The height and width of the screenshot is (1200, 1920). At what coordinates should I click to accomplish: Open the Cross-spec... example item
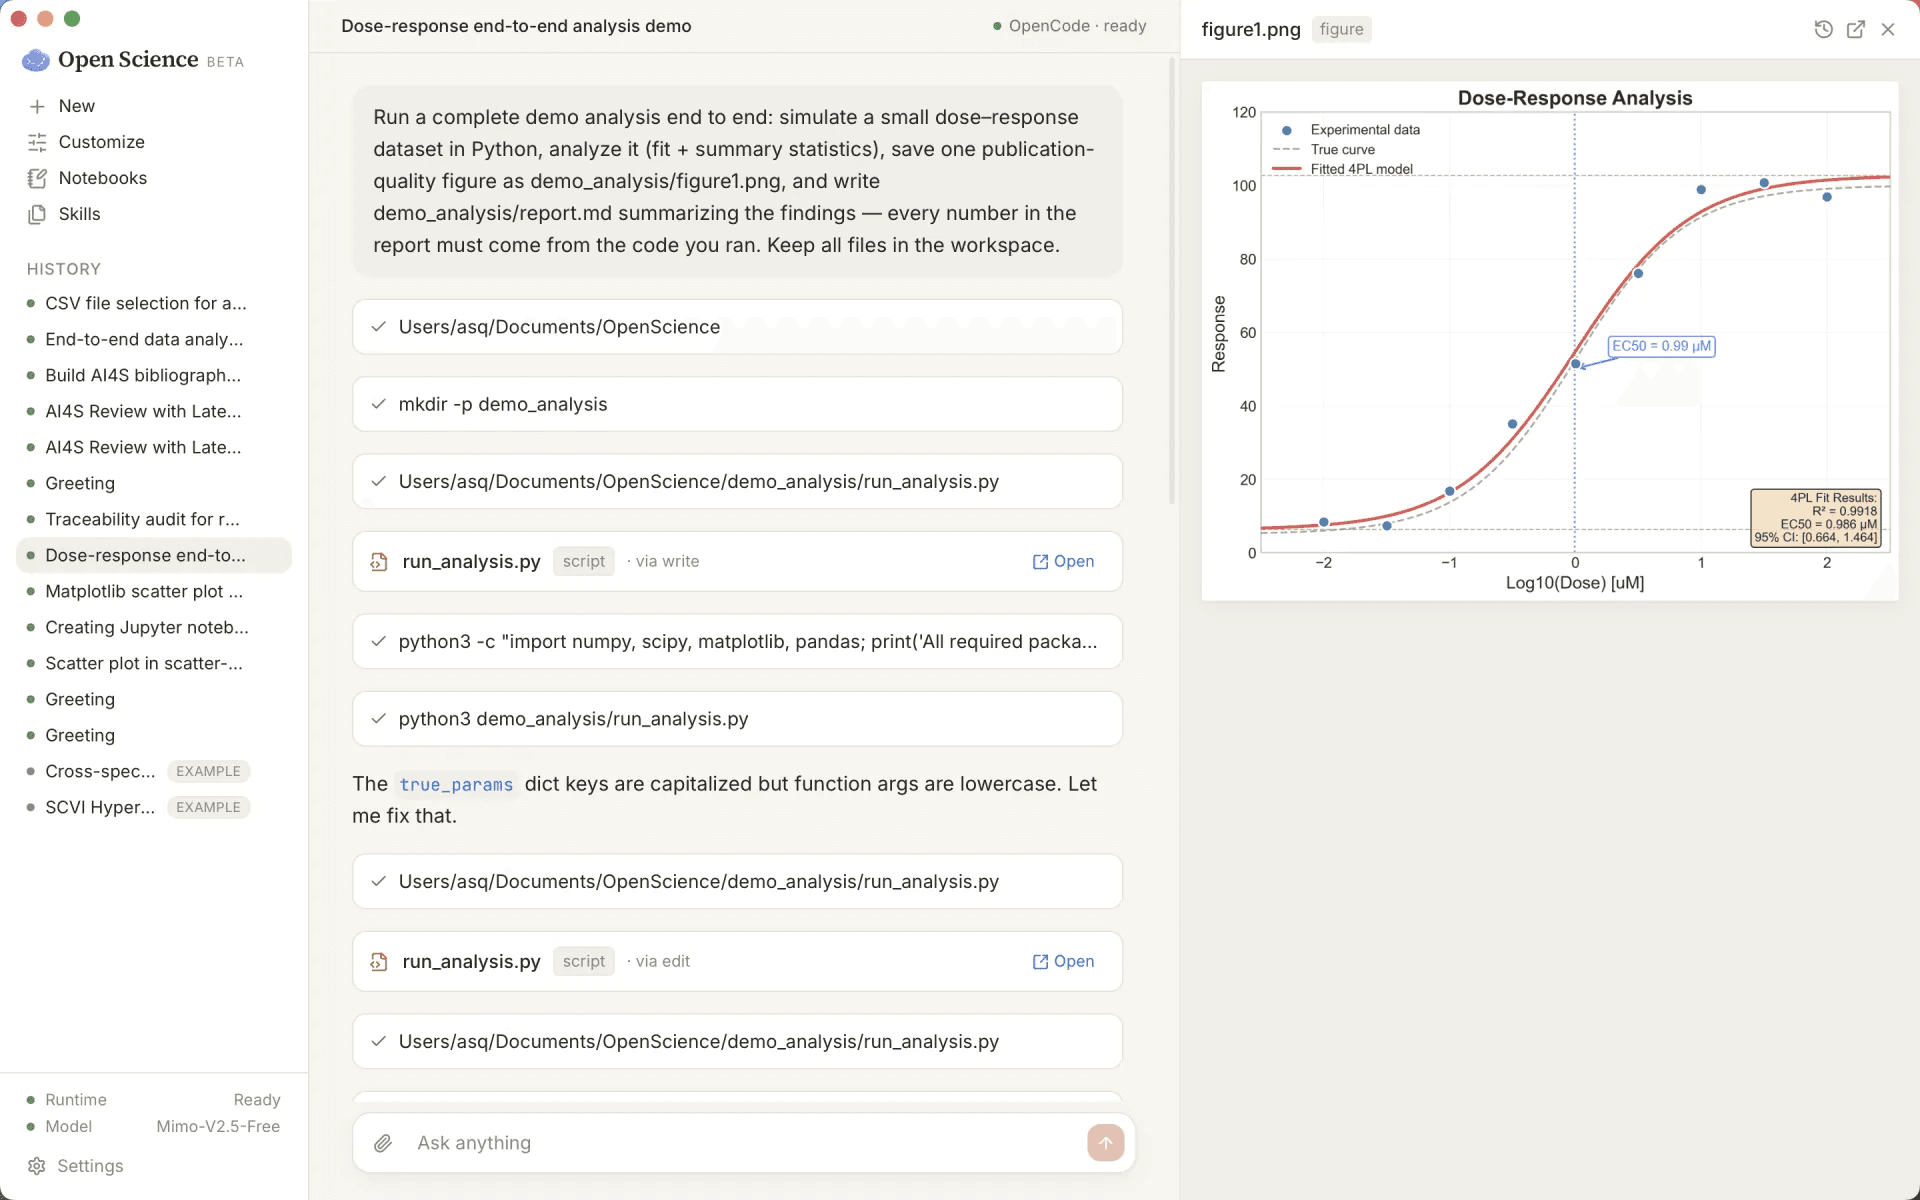pyautogui.click(x=154, y=771)
